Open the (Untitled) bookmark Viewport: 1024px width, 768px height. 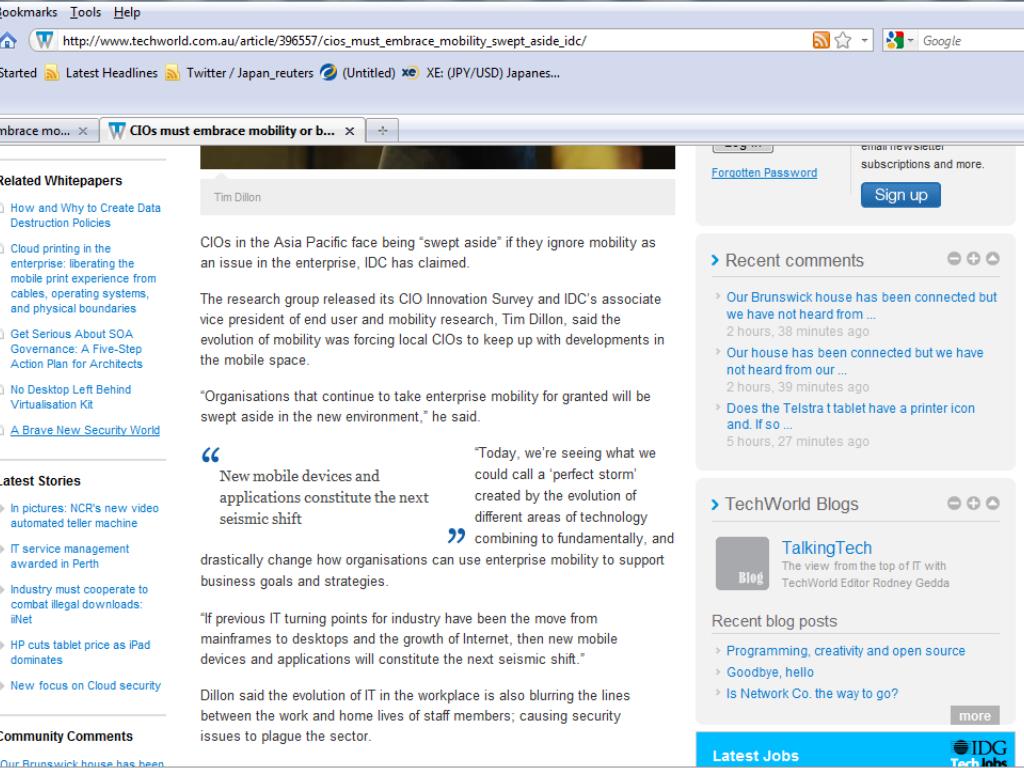[358, 73]
